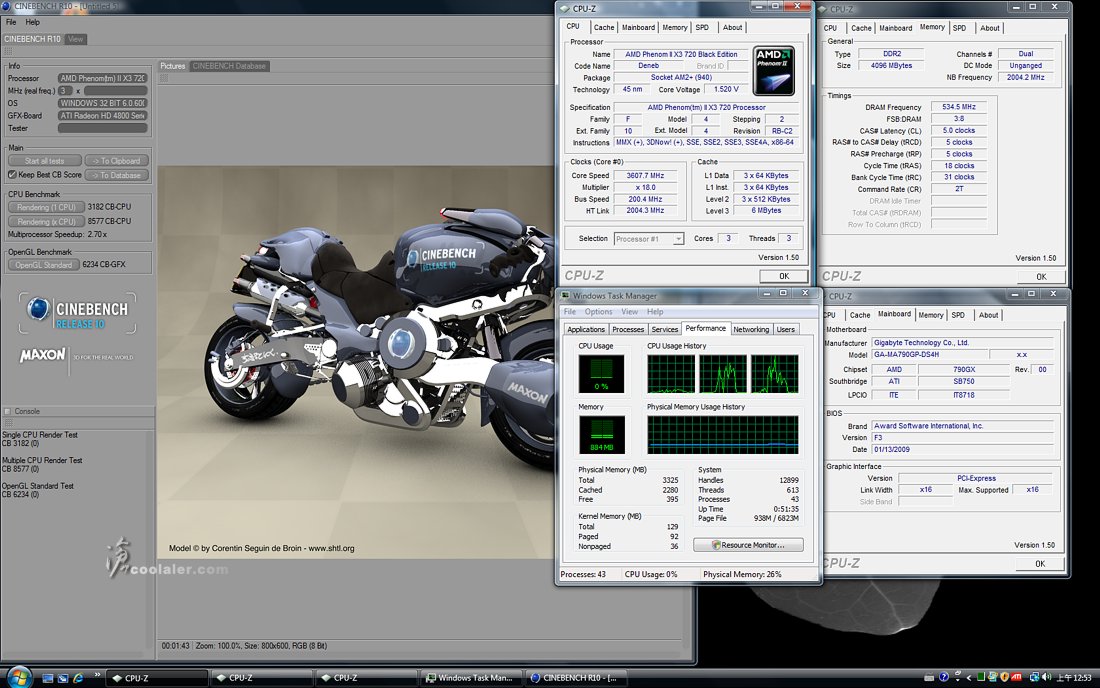The image size is (1100, 688).
Task: Switch to Windows Task Manager taskbar button
Action: click(x=472, y=678)
